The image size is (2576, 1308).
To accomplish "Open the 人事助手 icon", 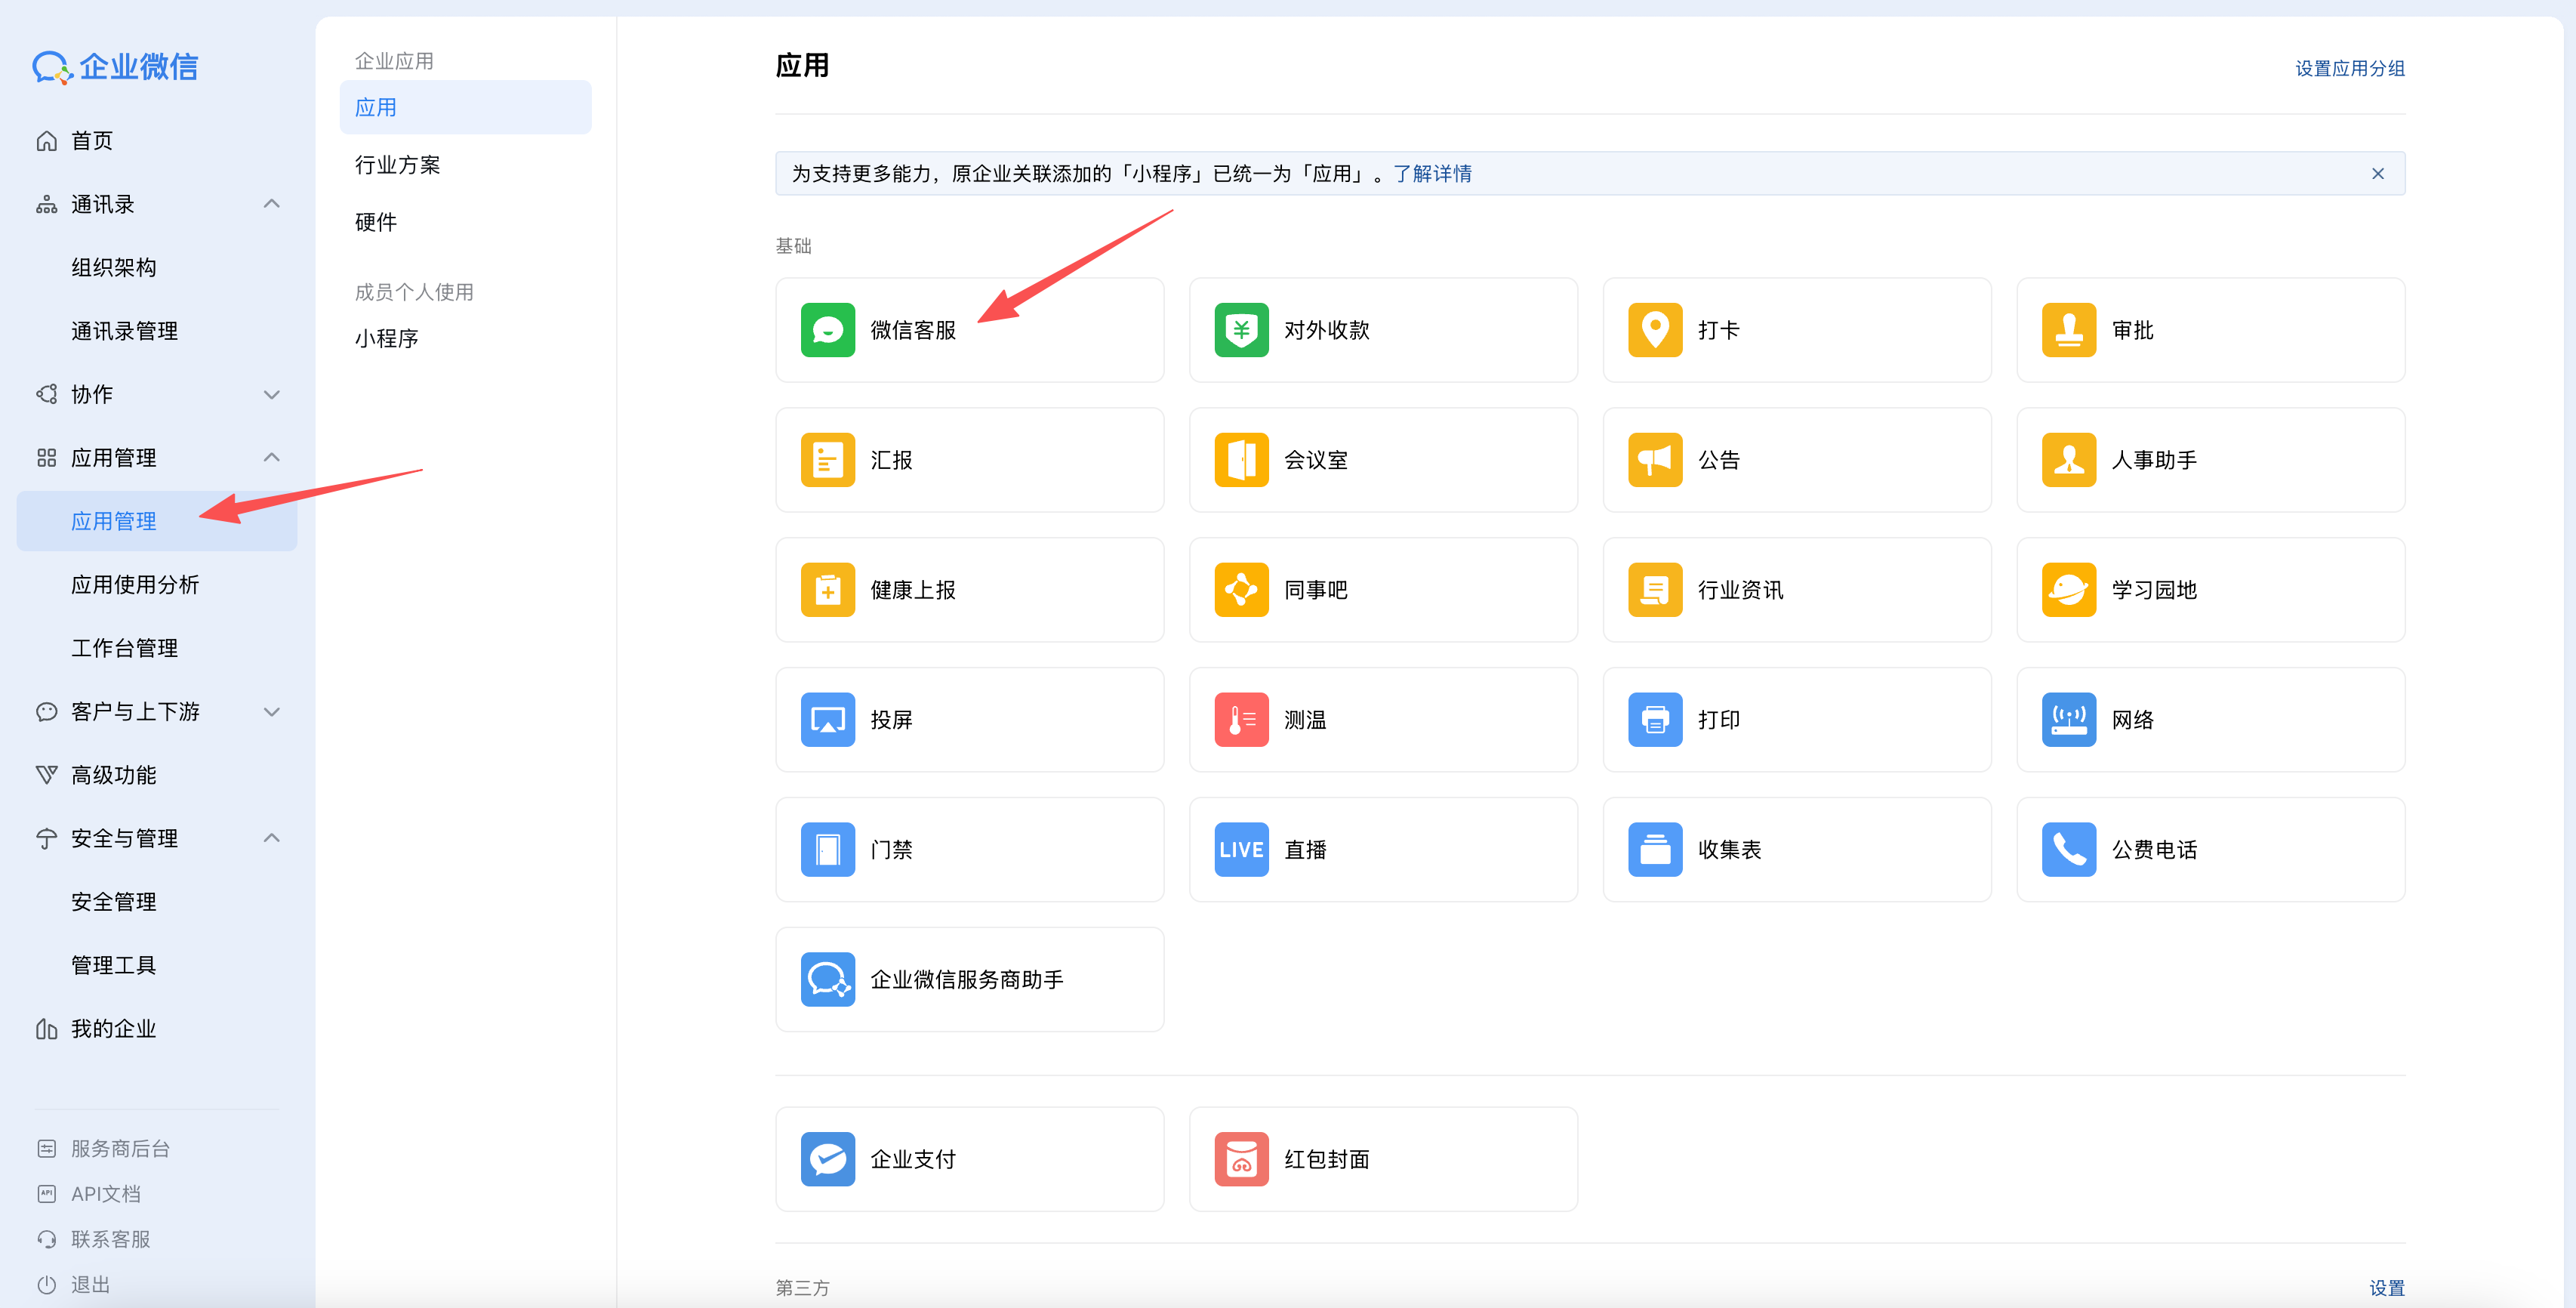I will point(2068,460).
